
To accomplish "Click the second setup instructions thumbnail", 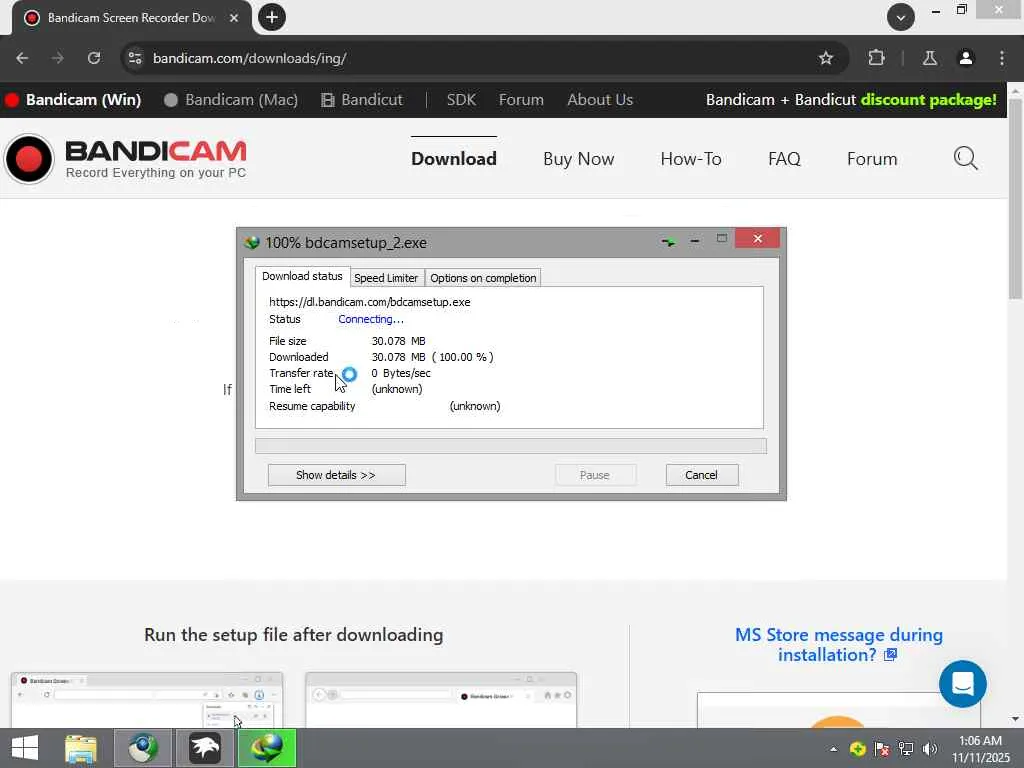I will pos(441,699).
